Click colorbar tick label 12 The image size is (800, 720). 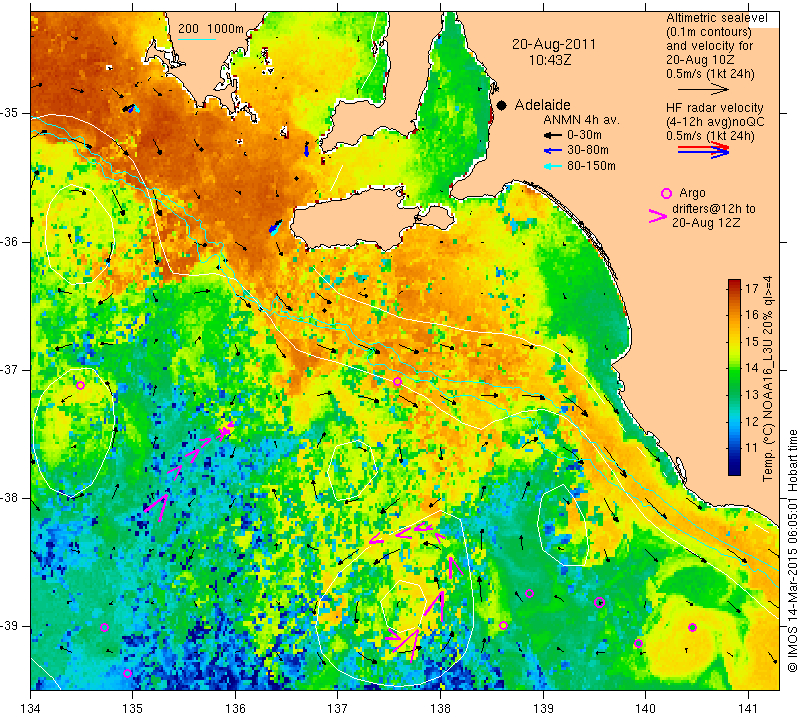click(752, 421)
